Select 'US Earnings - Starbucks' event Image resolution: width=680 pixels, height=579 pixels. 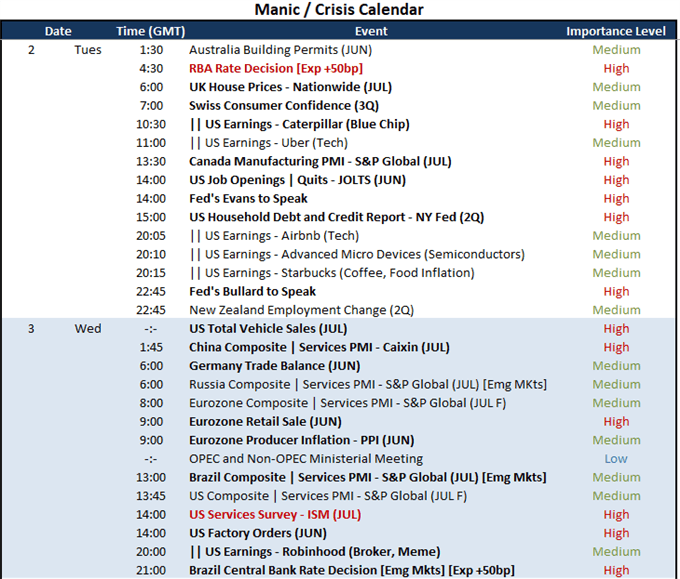332,273
